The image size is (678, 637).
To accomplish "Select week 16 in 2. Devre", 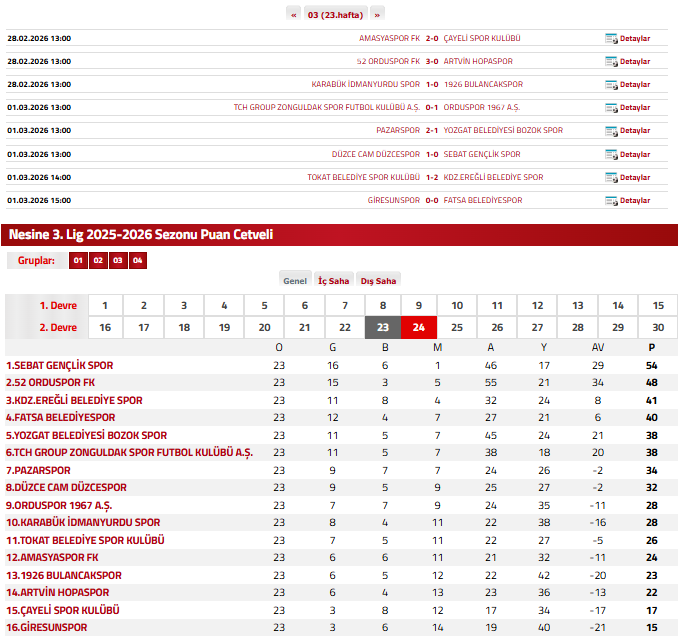I will click(105, 327).
